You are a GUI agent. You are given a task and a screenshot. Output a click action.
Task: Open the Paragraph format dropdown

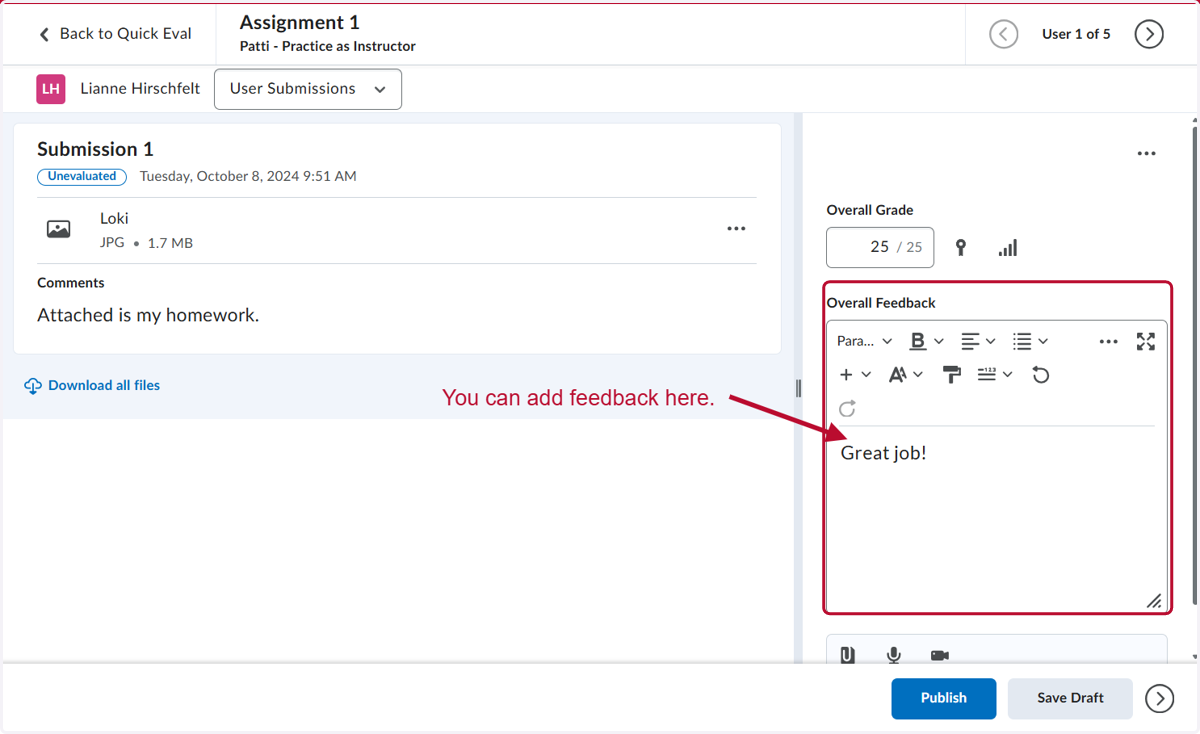[864, 341]
